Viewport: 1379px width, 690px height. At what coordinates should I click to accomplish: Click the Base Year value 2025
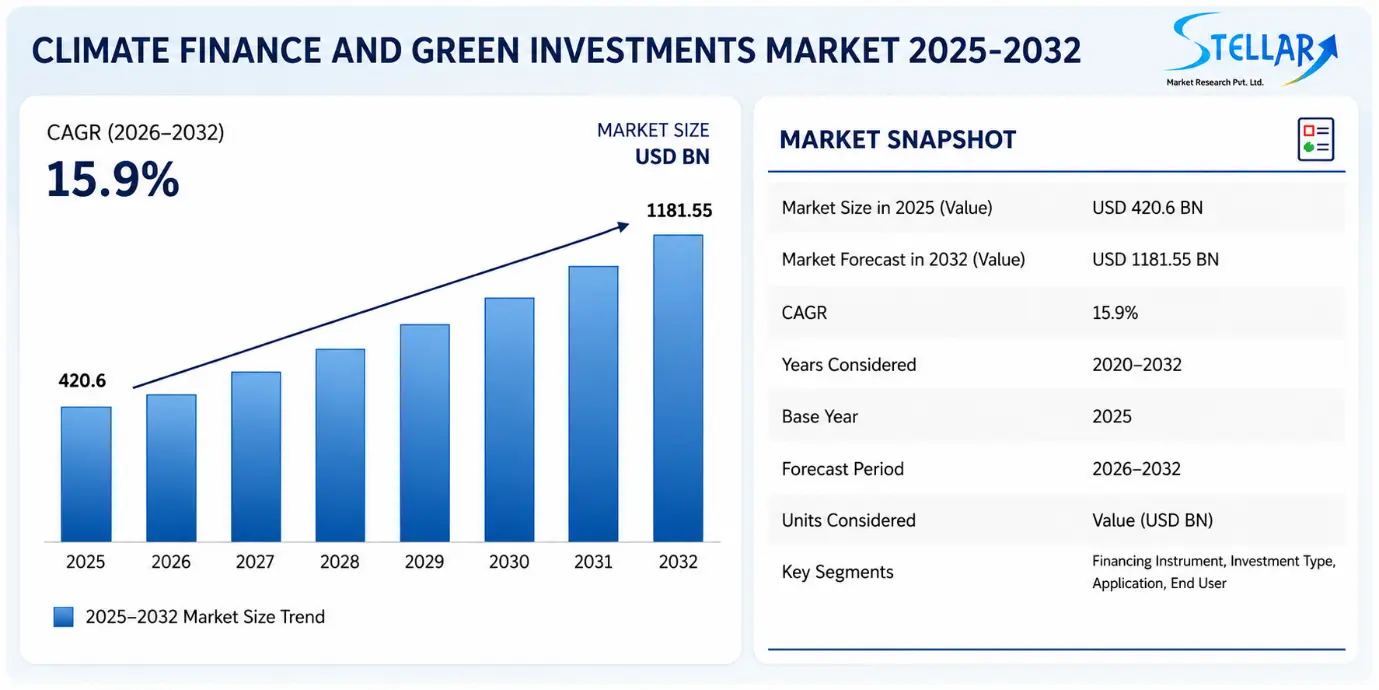click(x=1112, y=417)
